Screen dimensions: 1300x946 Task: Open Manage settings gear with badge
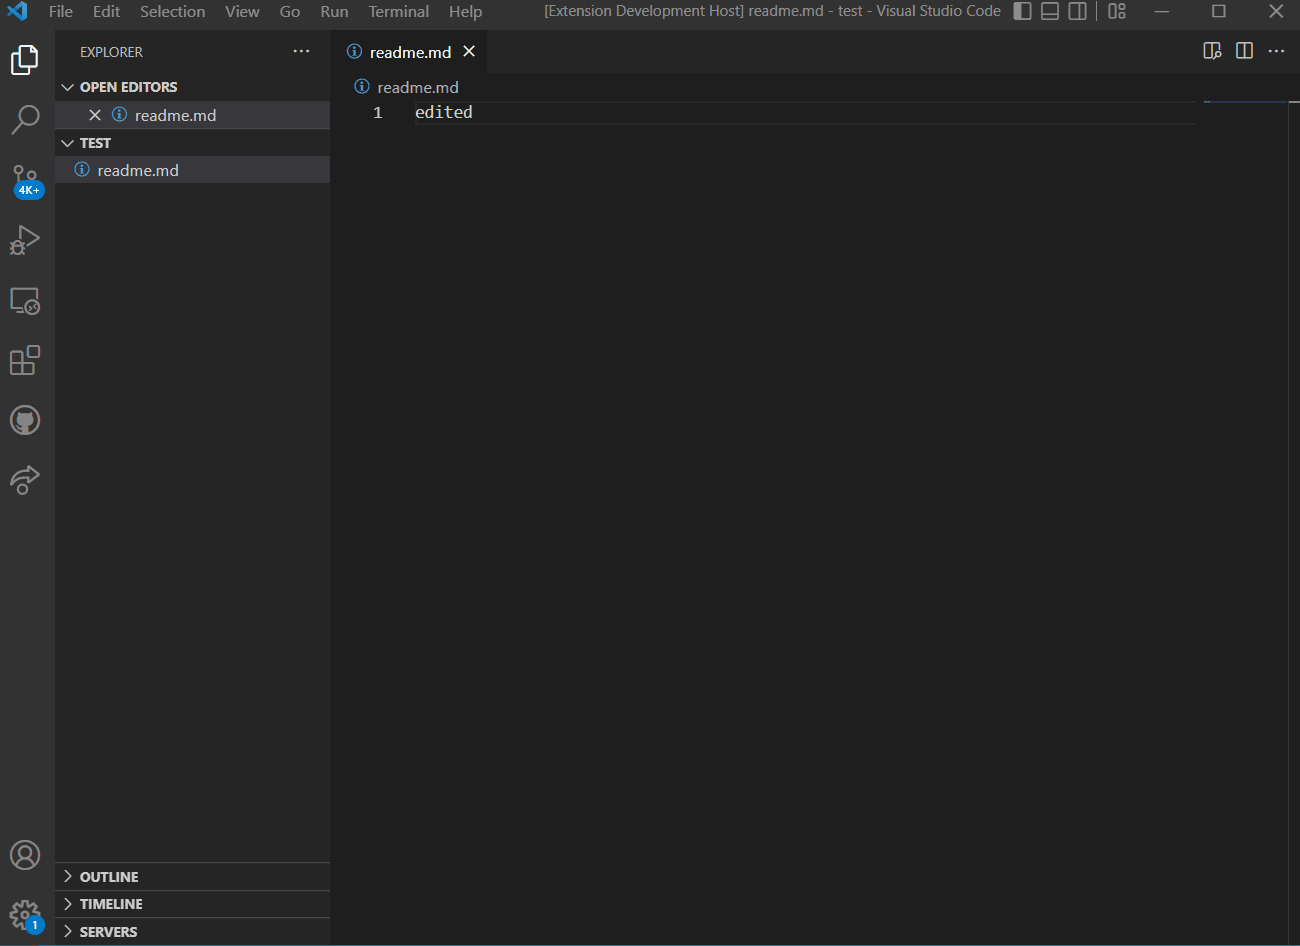[25, 915]
